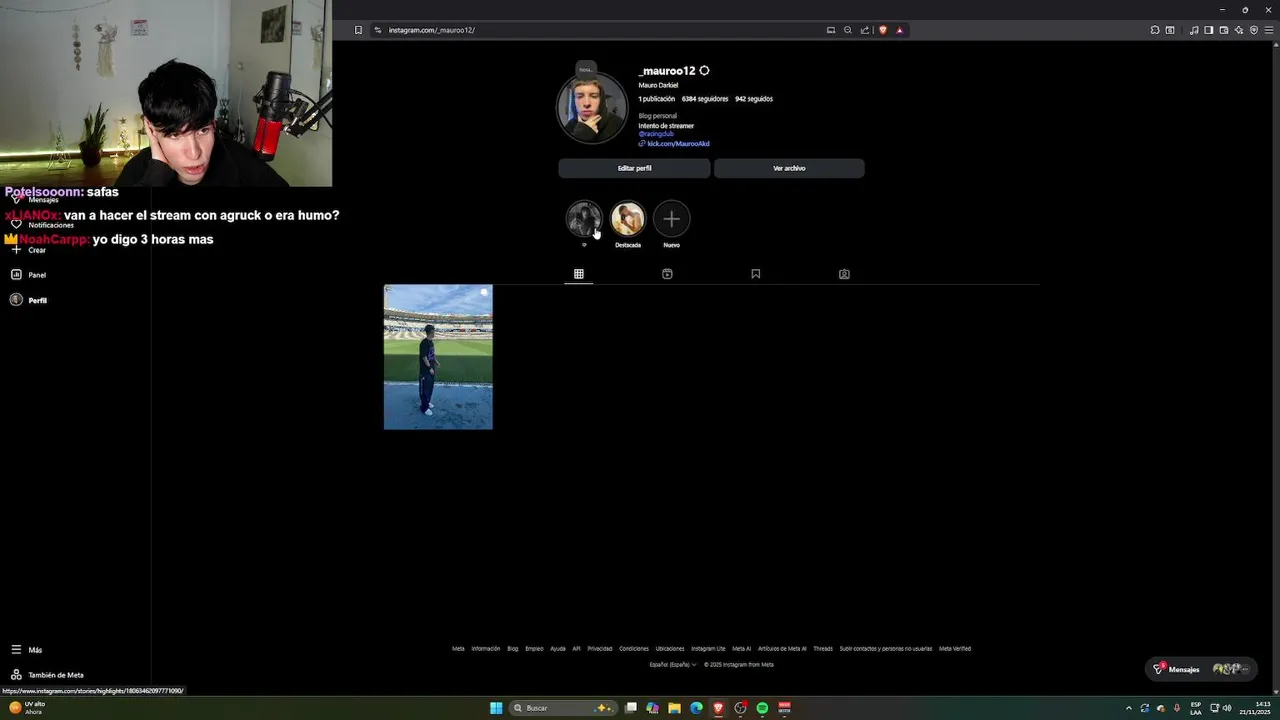The image size is (1280, 720).
Task: Click the zoom magnifier icon in address bar
Action: (848, 30)
